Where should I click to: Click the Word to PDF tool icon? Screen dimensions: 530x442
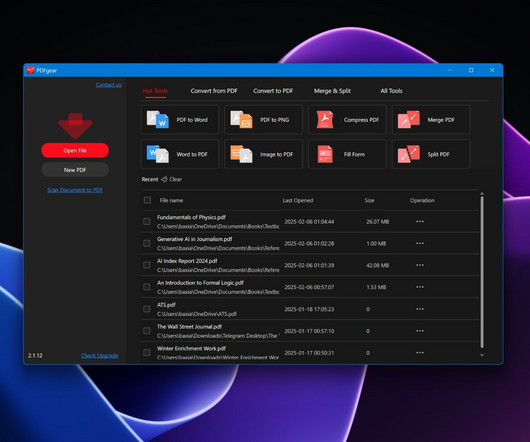(158, 154)
